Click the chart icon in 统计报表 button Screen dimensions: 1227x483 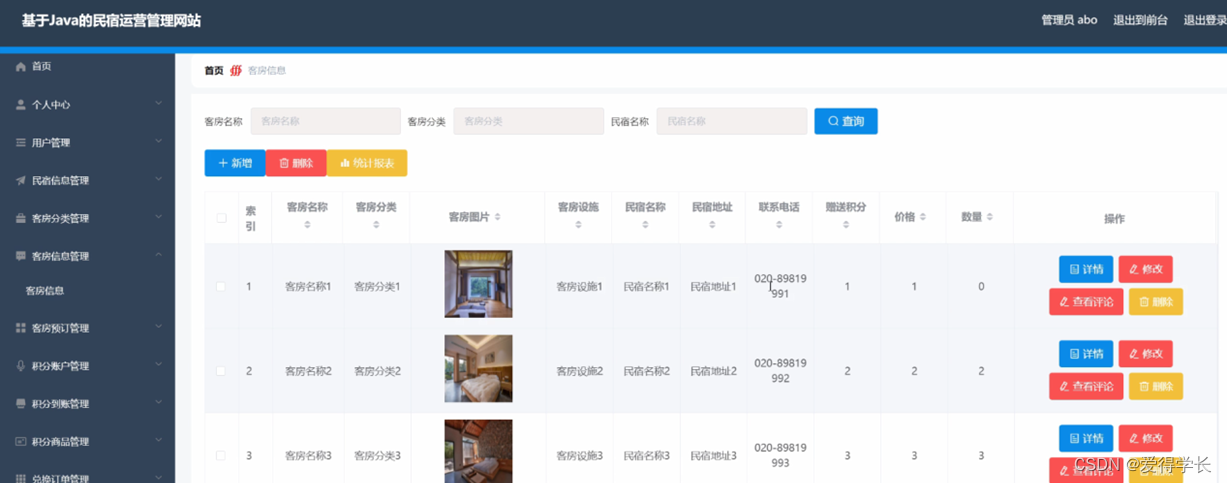click(x=345, y=163)
